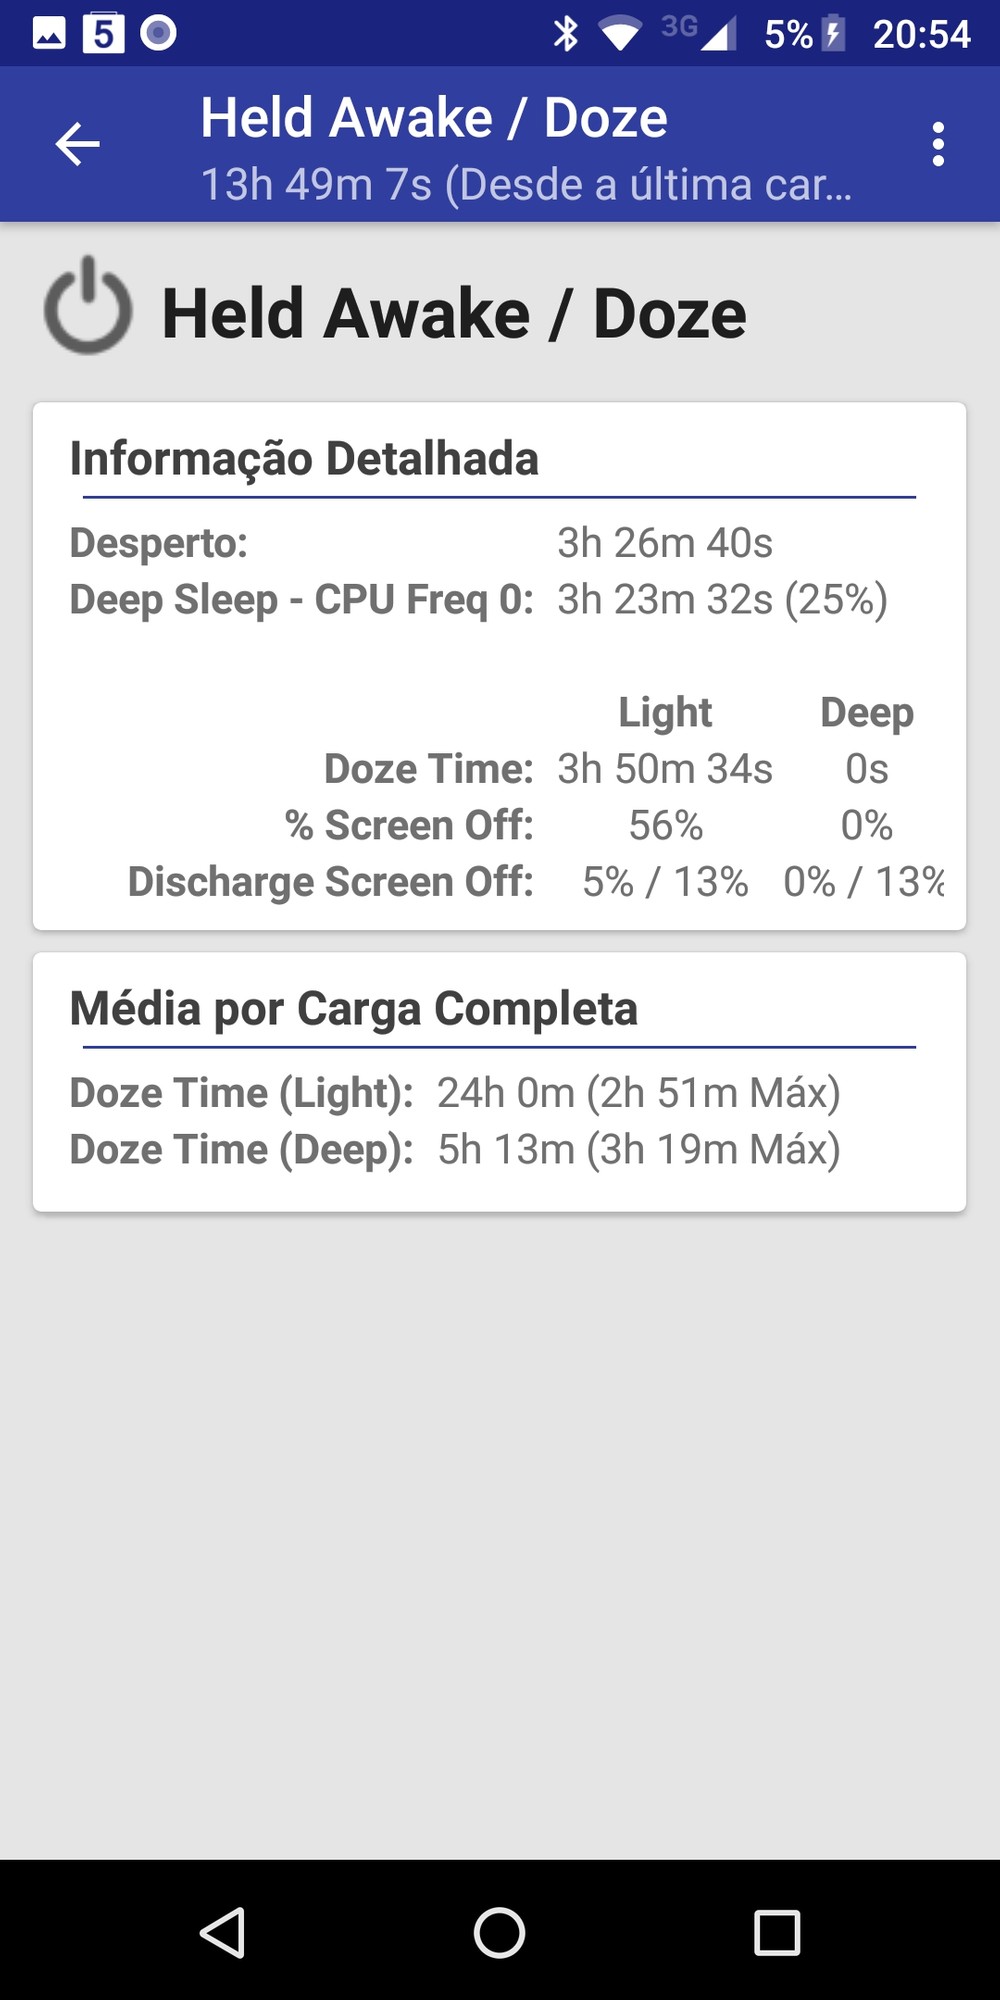This screenshot has width=1000, height=2000.
Task: Tap the Wi-Fi status icon
Action: pos(619,34)
